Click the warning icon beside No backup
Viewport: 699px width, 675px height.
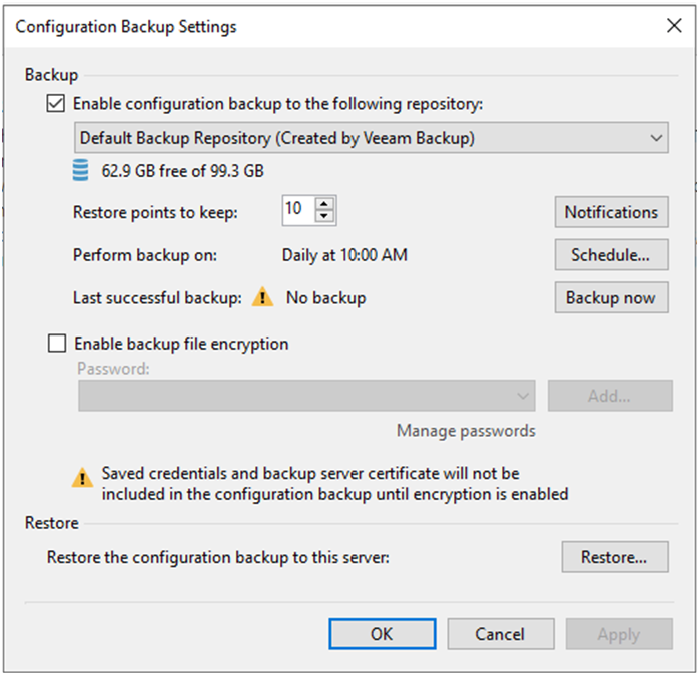(x=262, y=297)
